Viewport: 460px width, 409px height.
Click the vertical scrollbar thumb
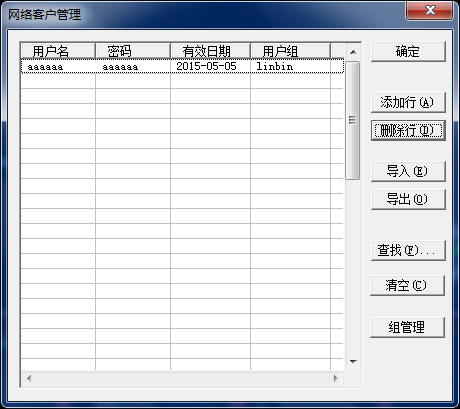pyautogui.click(x=353, y=120)
